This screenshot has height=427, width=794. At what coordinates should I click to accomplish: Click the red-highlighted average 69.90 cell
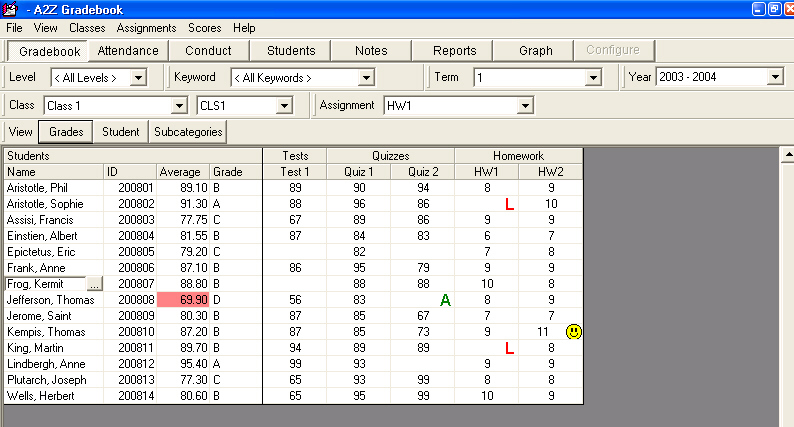click(x=183, y=300)
